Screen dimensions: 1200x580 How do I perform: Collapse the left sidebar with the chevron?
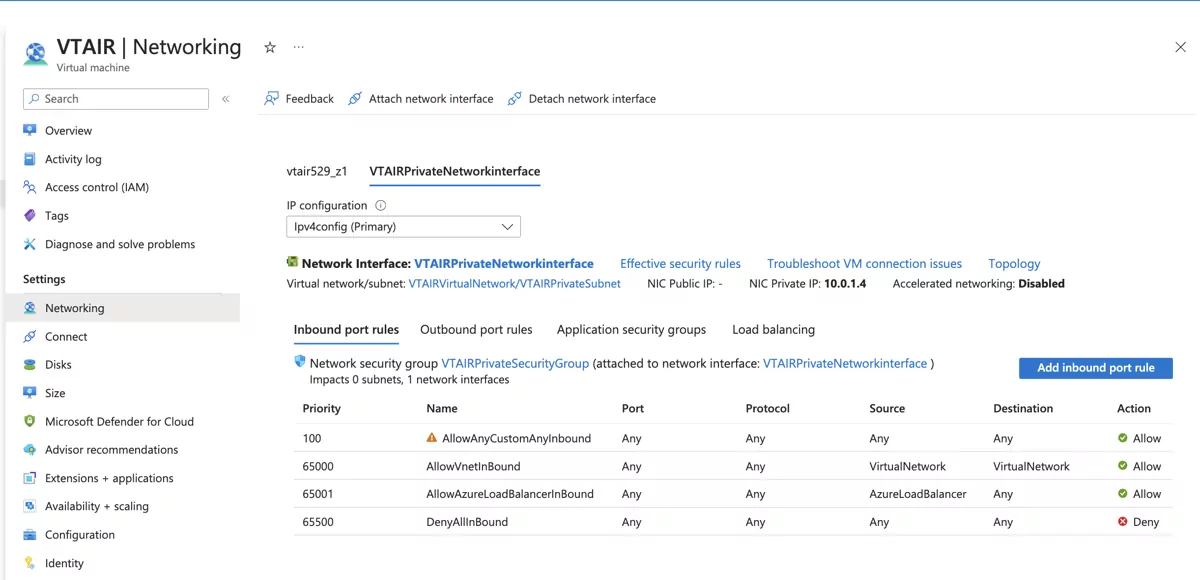[x=226, y=99]
